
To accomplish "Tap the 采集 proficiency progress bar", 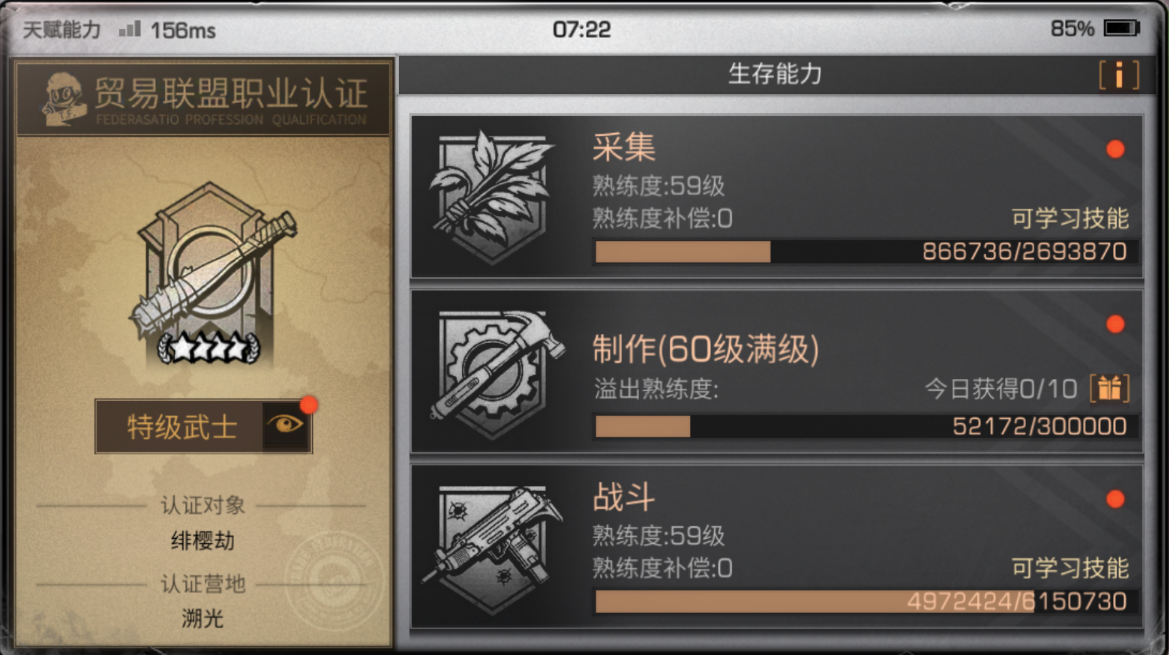I will click(866, 252).
